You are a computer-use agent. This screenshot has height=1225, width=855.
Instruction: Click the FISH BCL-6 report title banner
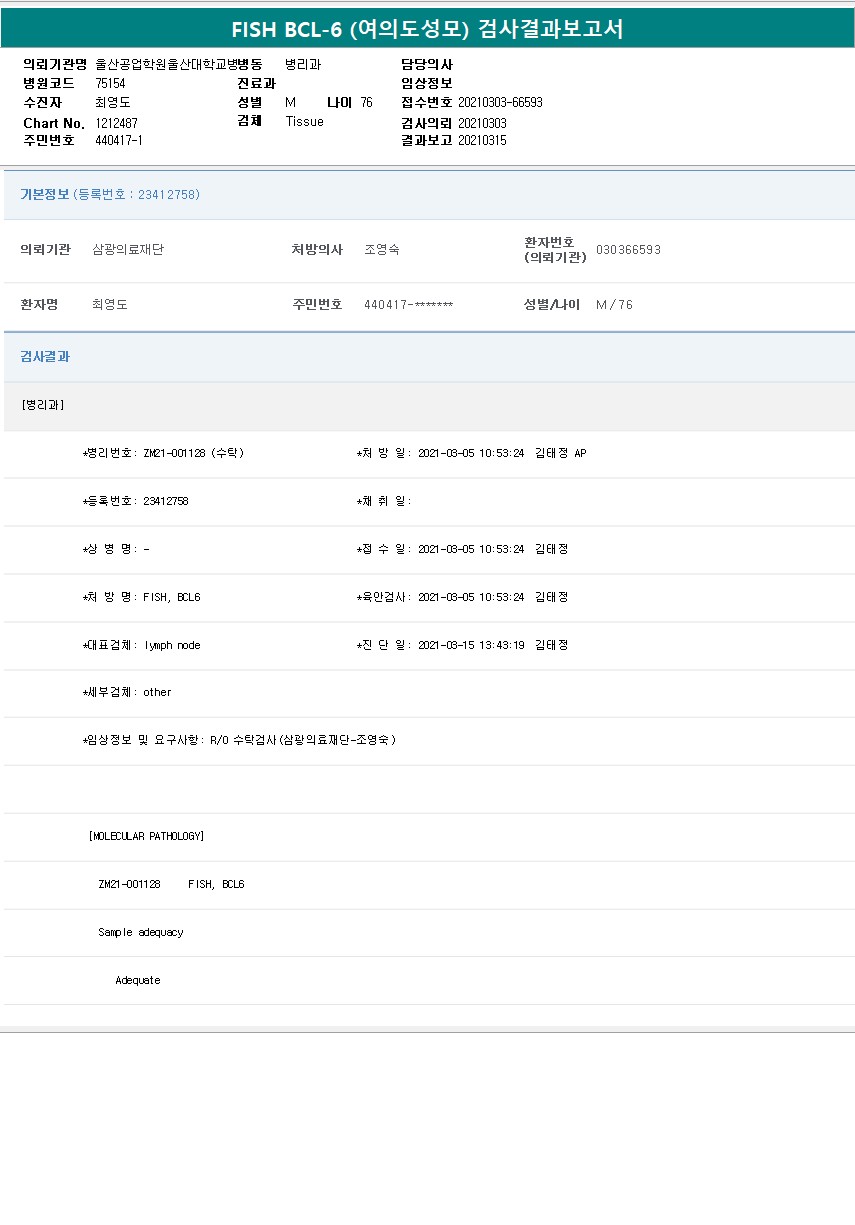click(427, 29)
